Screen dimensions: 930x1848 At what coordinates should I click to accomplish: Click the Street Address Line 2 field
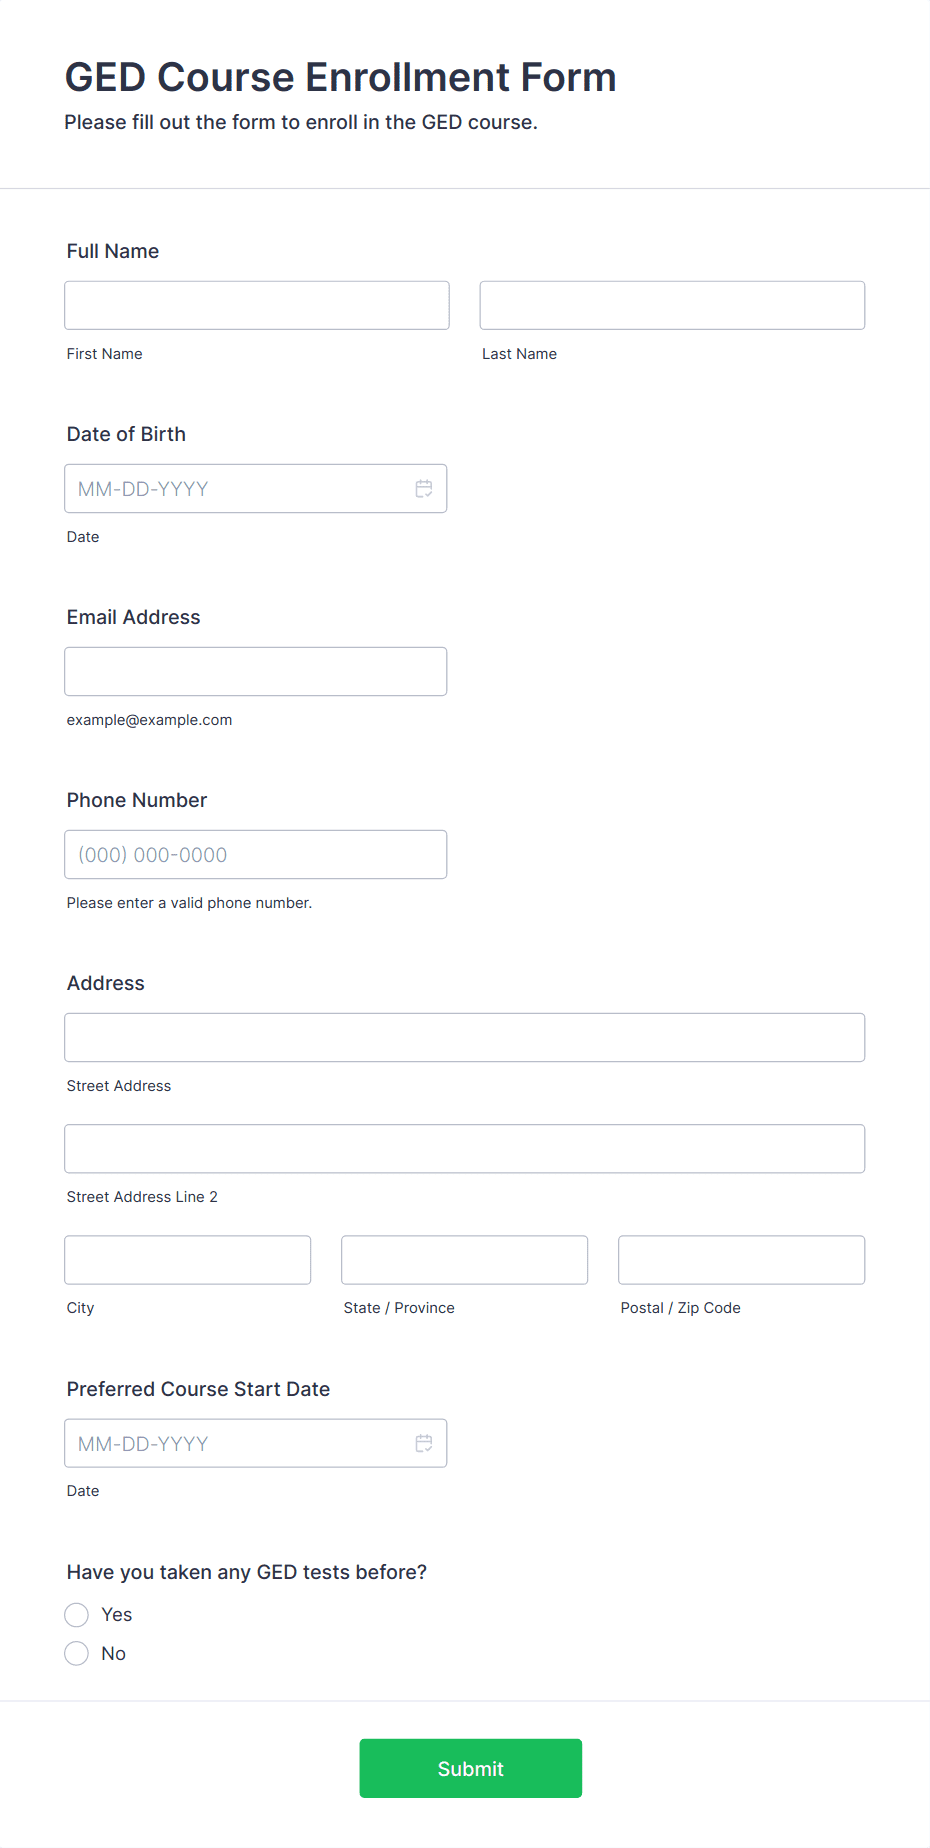pyautogui.click(x=465, y=1149)
